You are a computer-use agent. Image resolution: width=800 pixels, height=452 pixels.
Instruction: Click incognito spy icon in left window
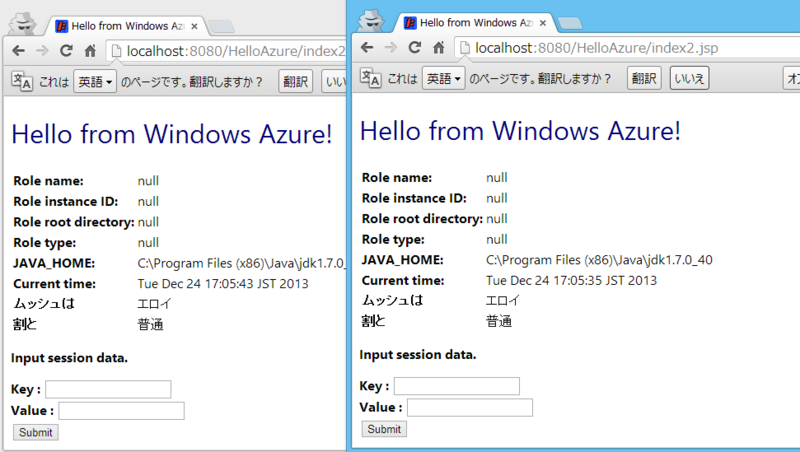pyautogui.click(x=23, y=23)
